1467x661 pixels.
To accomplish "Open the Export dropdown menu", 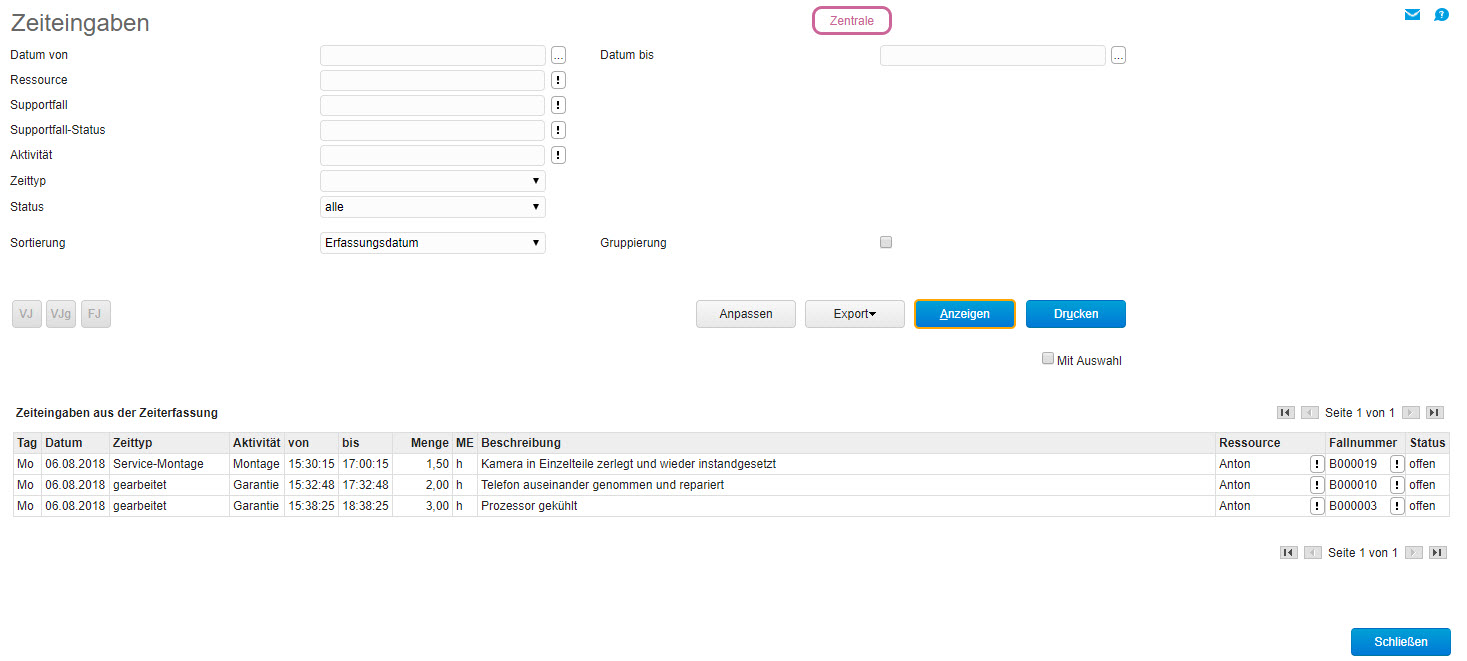I will [x=854, y=314].
